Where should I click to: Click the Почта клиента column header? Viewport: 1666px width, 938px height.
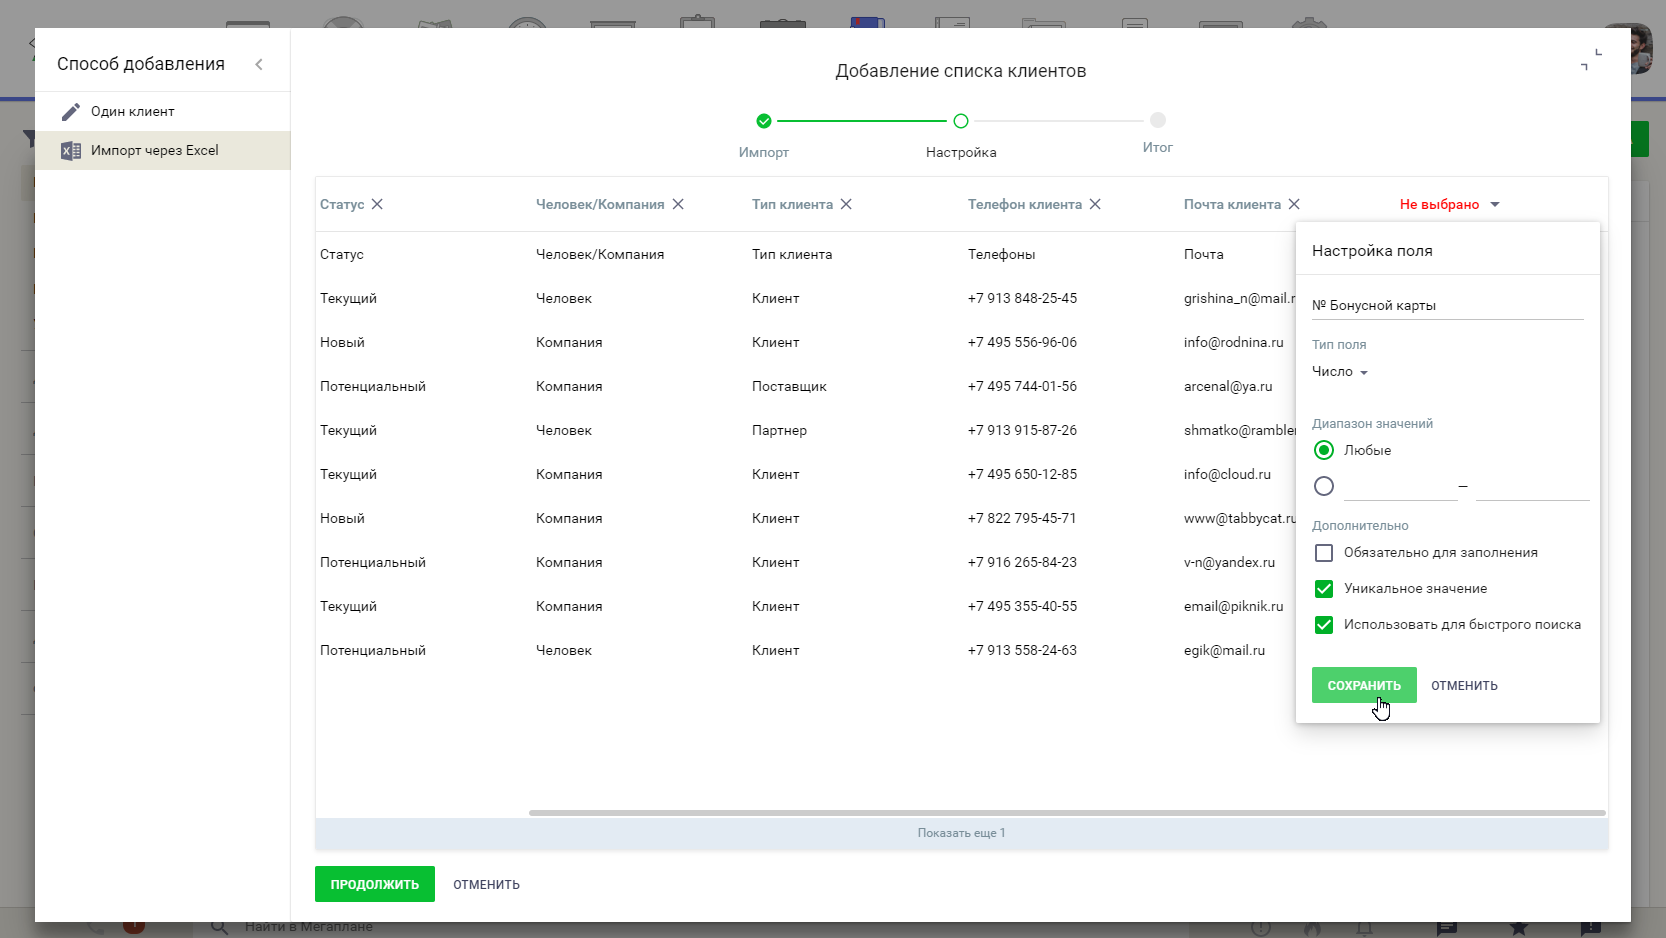[x=1232, y=204]
